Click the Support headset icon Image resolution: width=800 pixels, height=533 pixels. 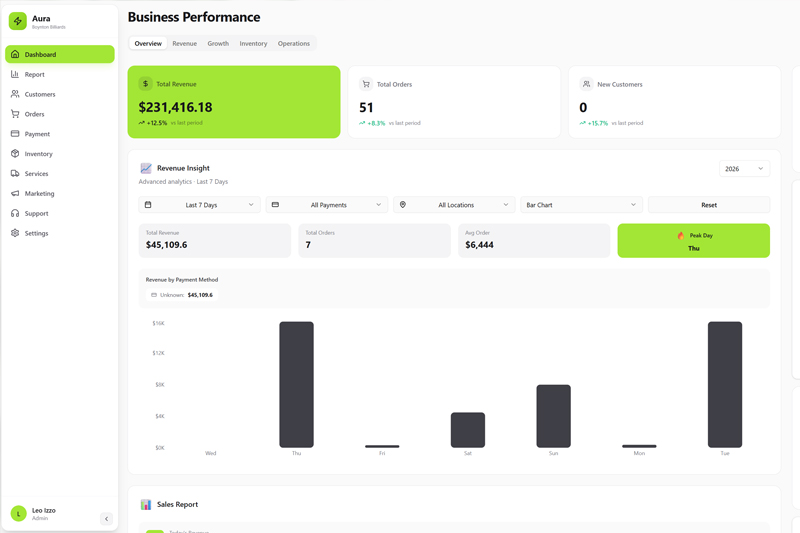[15, 213]
